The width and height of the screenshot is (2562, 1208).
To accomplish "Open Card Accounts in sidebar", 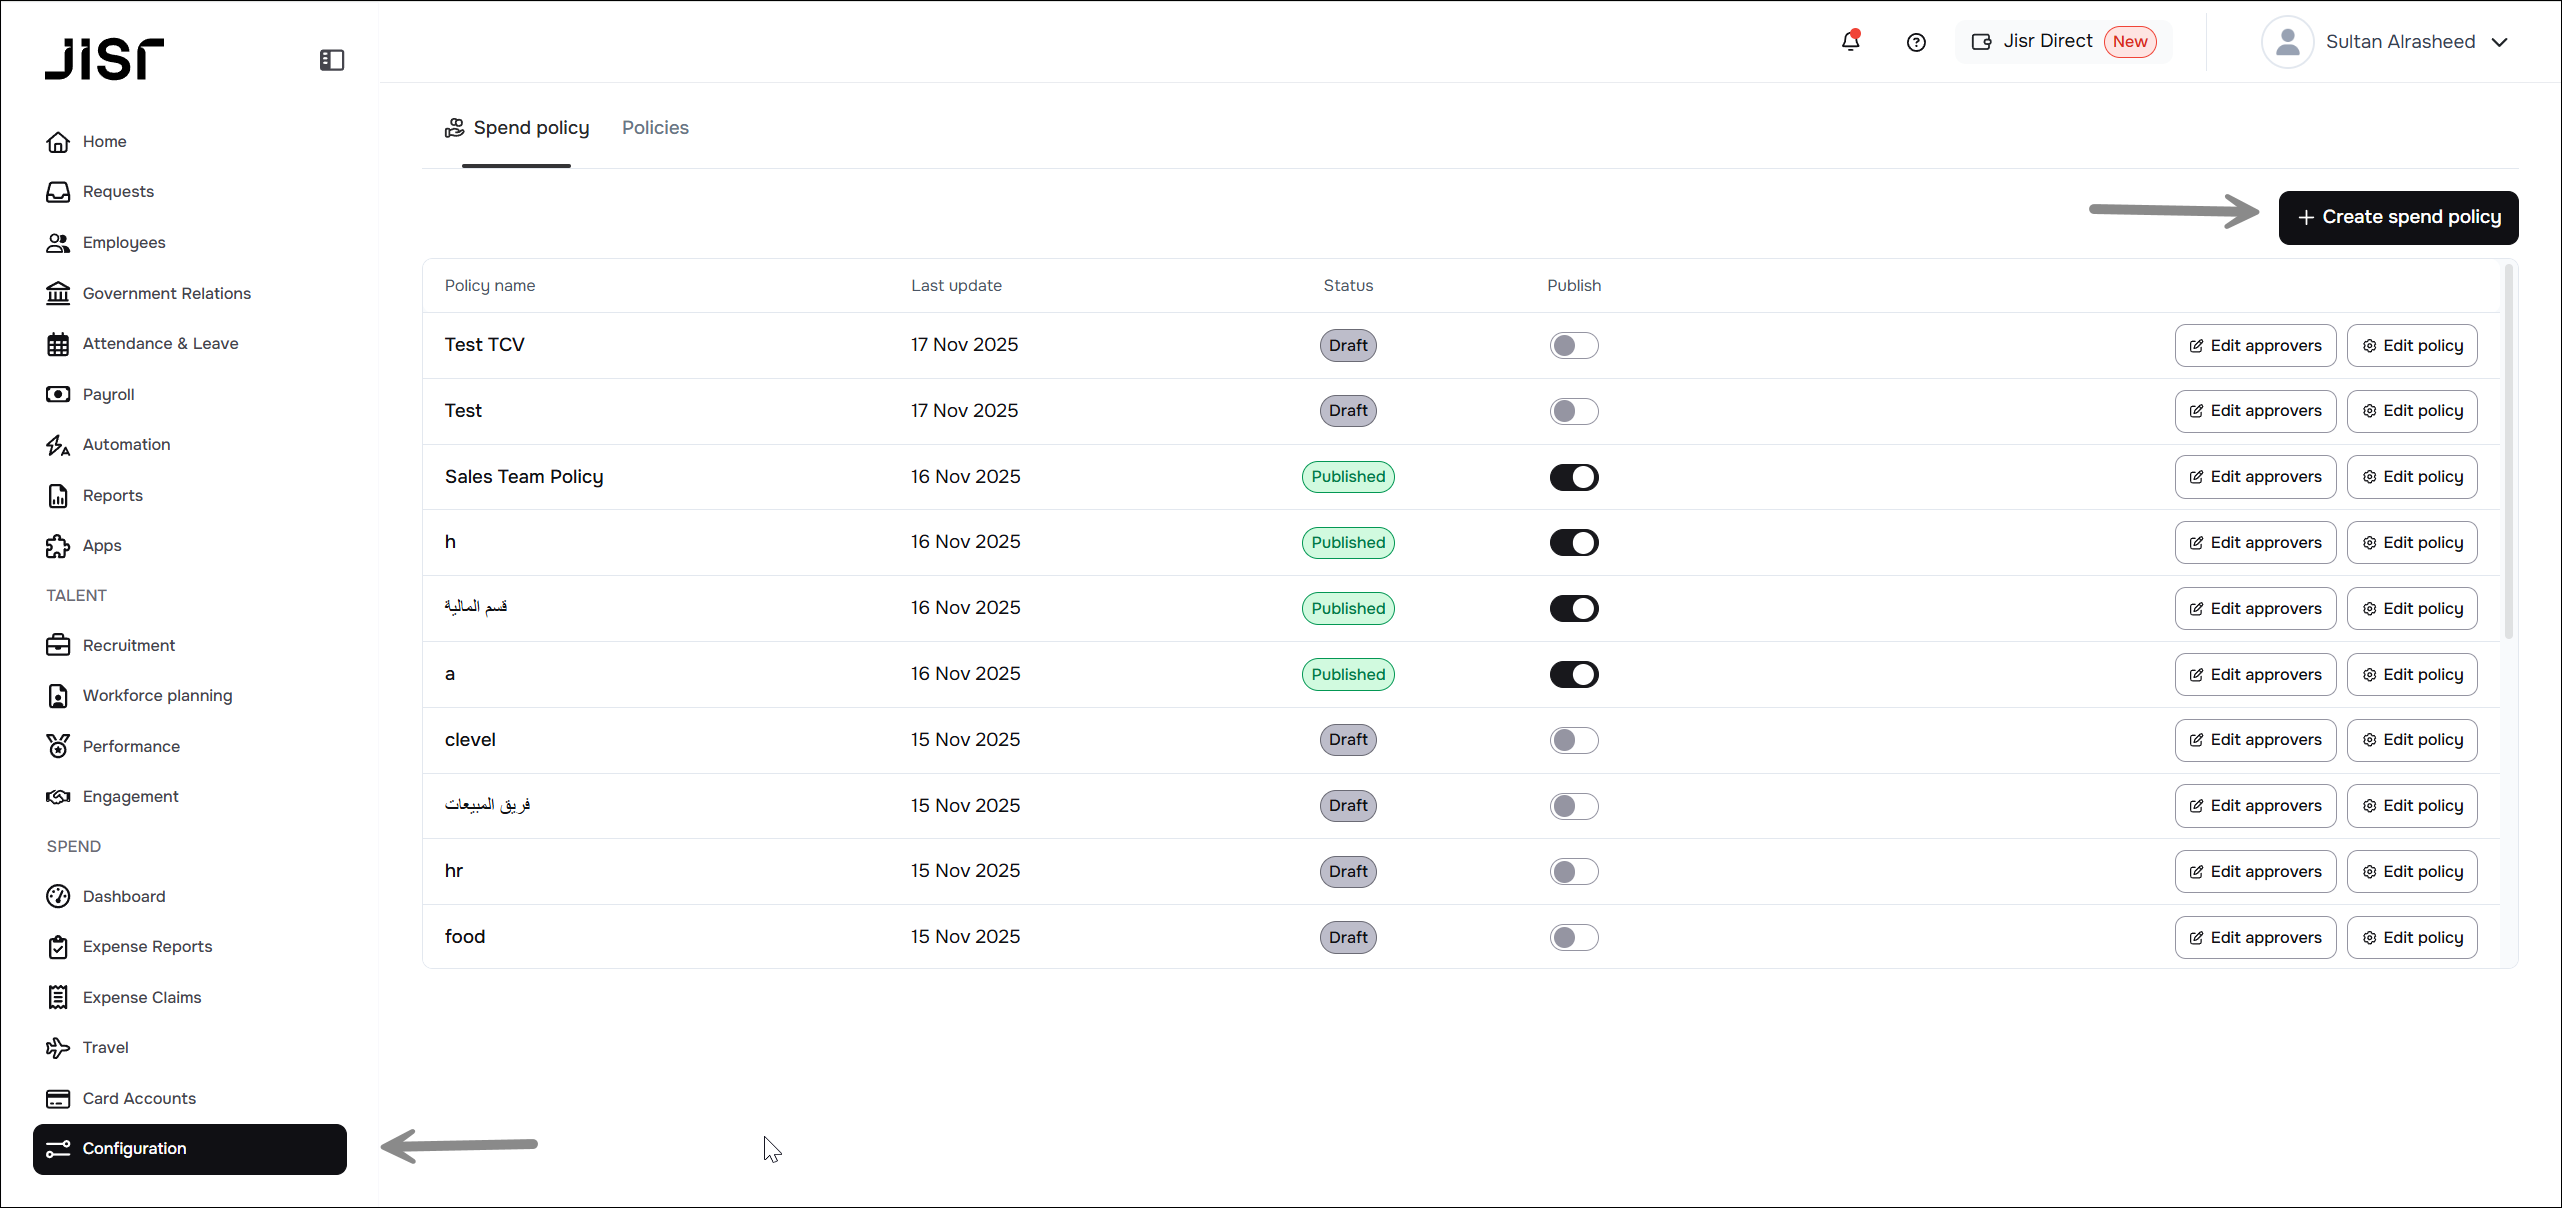I will click(x=139, y=1098).
